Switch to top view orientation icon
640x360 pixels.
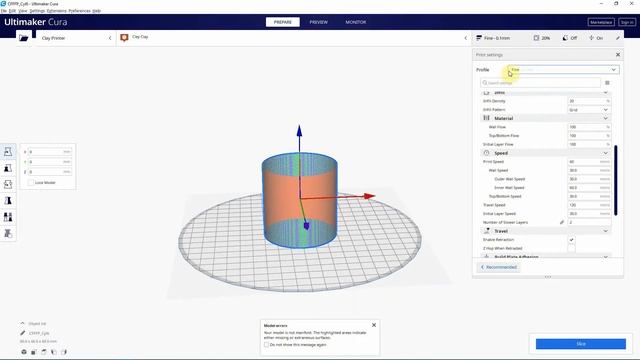point(44,352)
